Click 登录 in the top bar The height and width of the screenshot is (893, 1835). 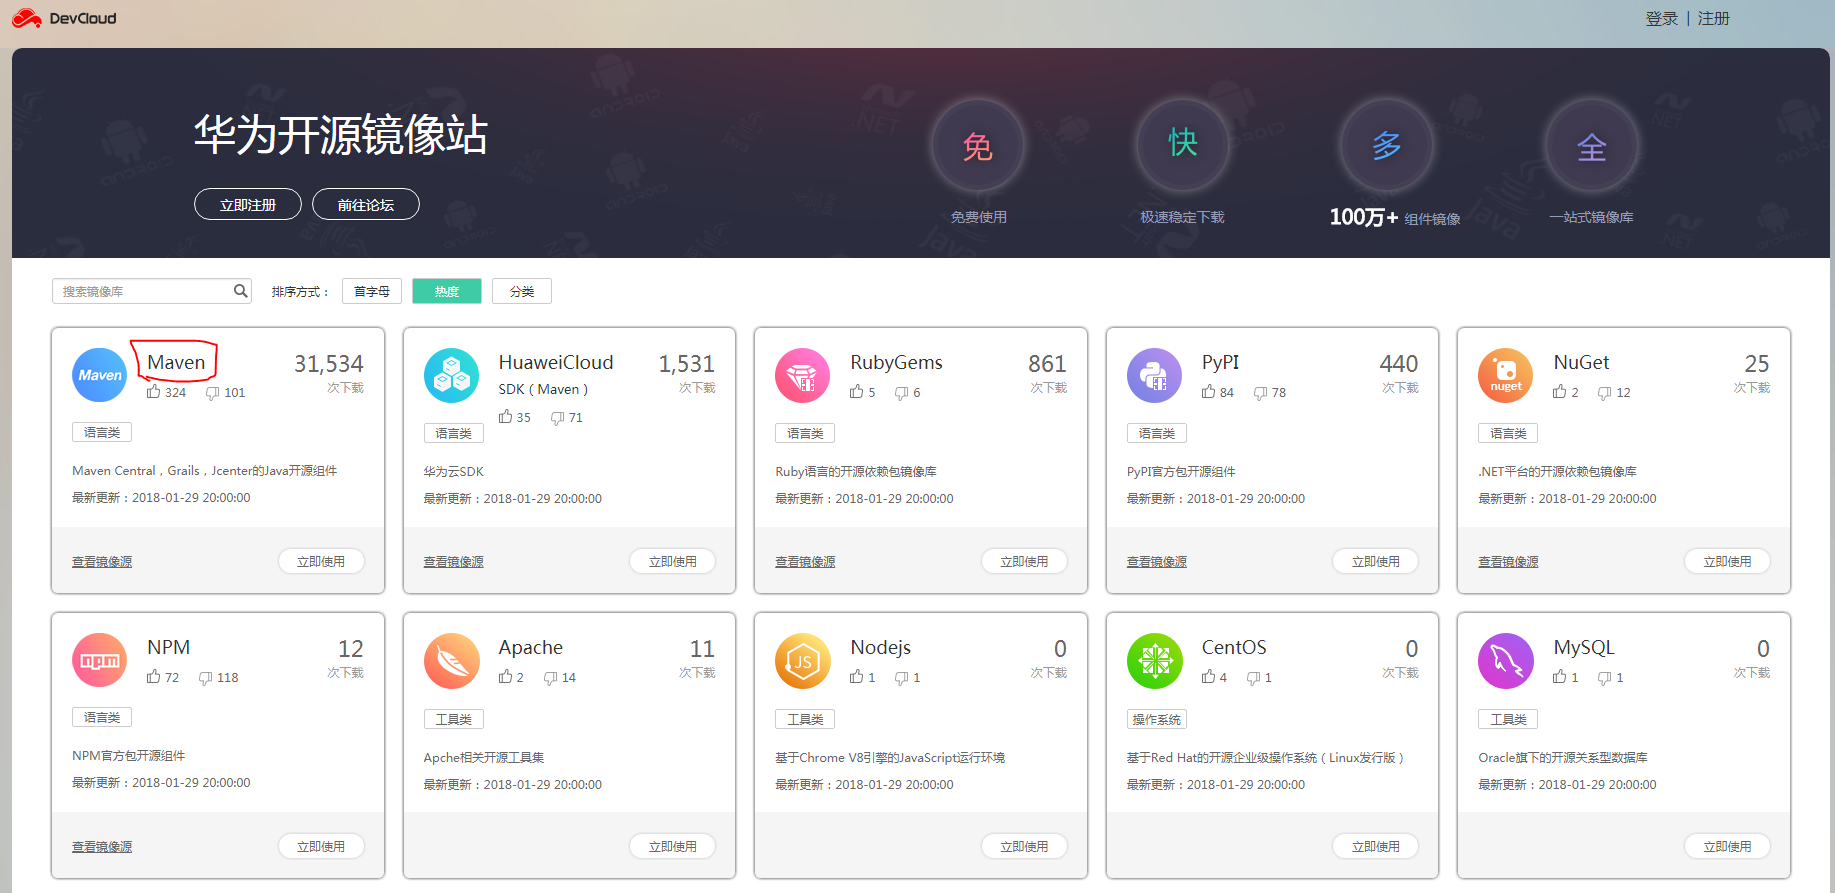(1662, 18)
